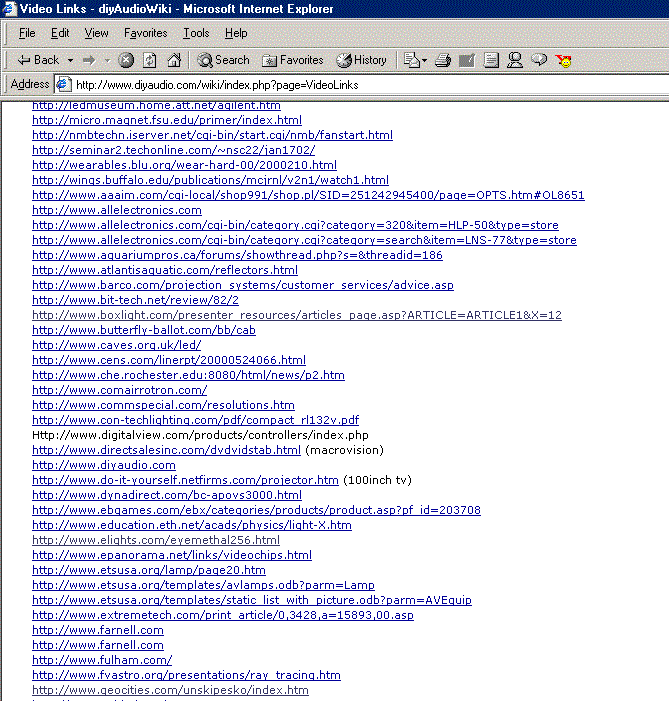Viewport: 669px width, 701px height.
Task: Open the con-techlighting.com pdf link
Action: 195,420
